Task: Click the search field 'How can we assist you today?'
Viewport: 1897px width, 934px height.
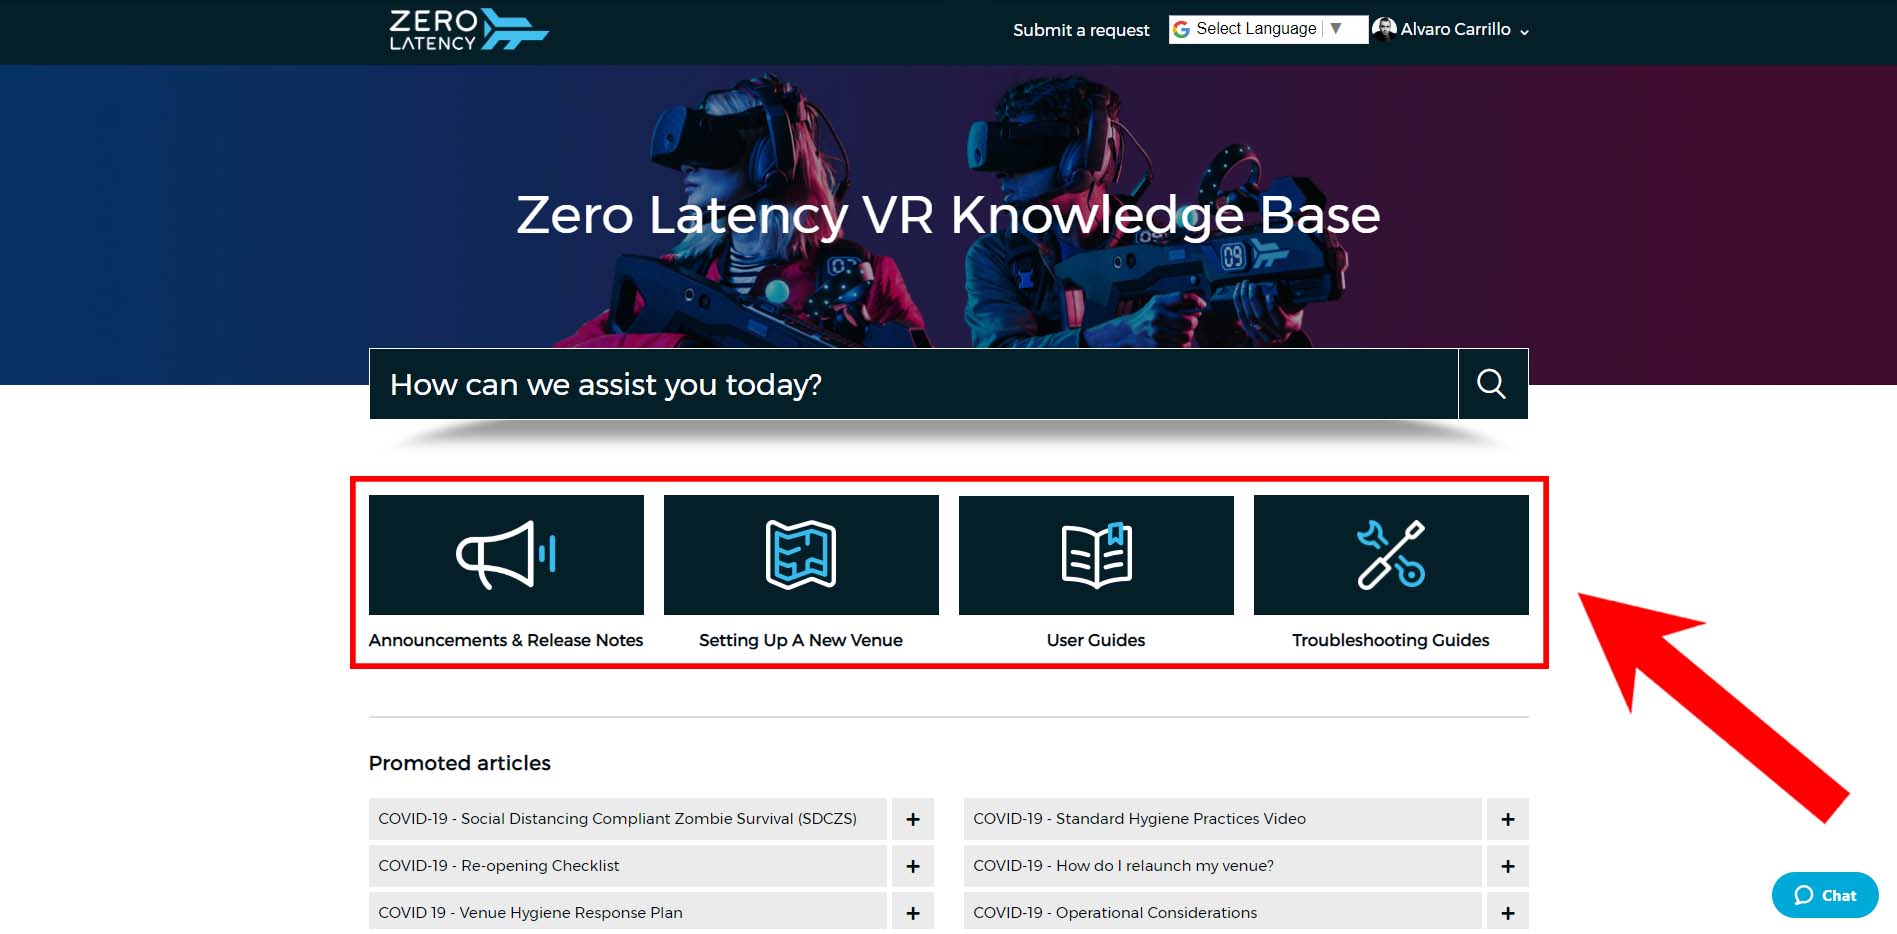Action: click(x=914, y=384)
